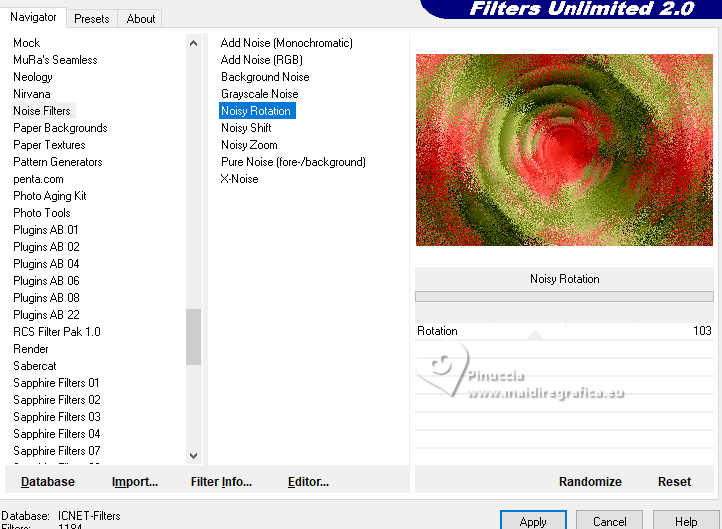Select Plugins AB 04 category
Viewport: 722px width, 529px height.
46,264
